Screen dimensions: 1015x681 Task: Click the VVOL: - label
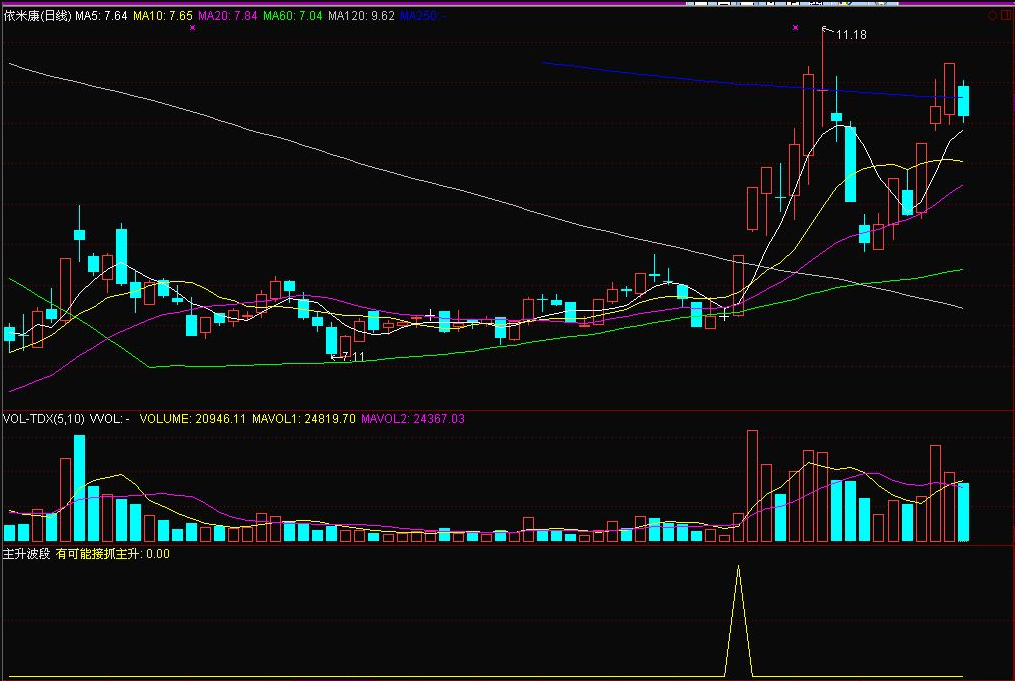[x=109, y=419]
